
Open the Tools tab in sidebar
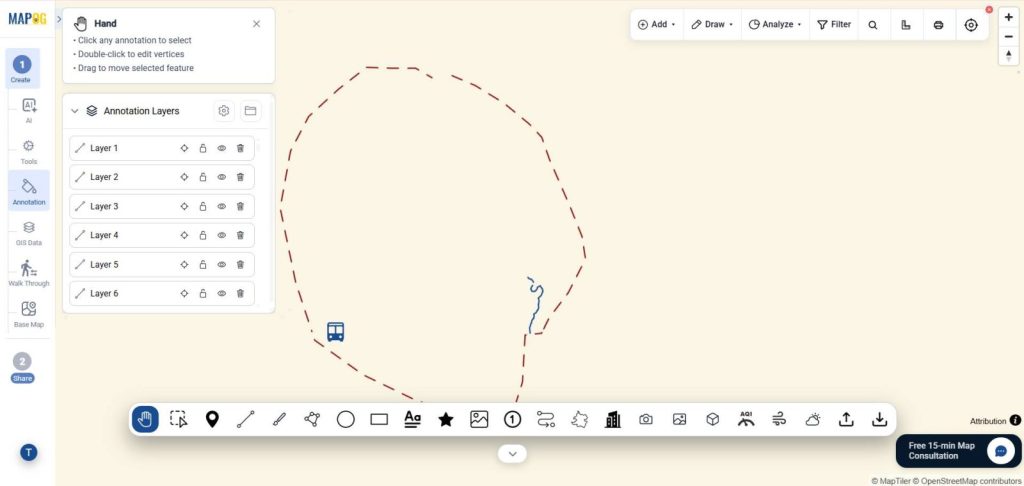29,151
